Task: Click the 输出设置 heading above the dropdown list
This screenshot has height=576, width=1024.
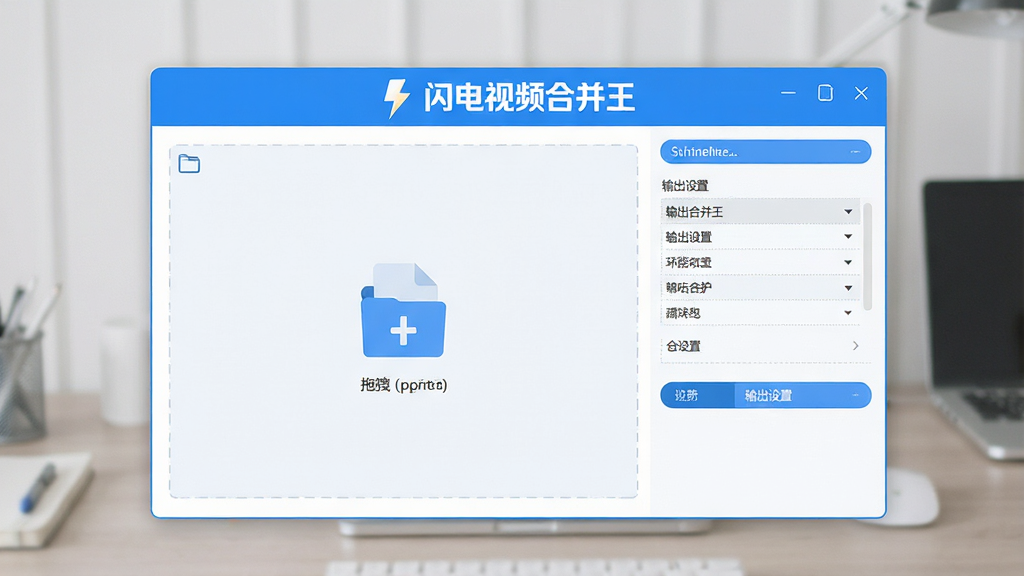Action: (685, 185)
